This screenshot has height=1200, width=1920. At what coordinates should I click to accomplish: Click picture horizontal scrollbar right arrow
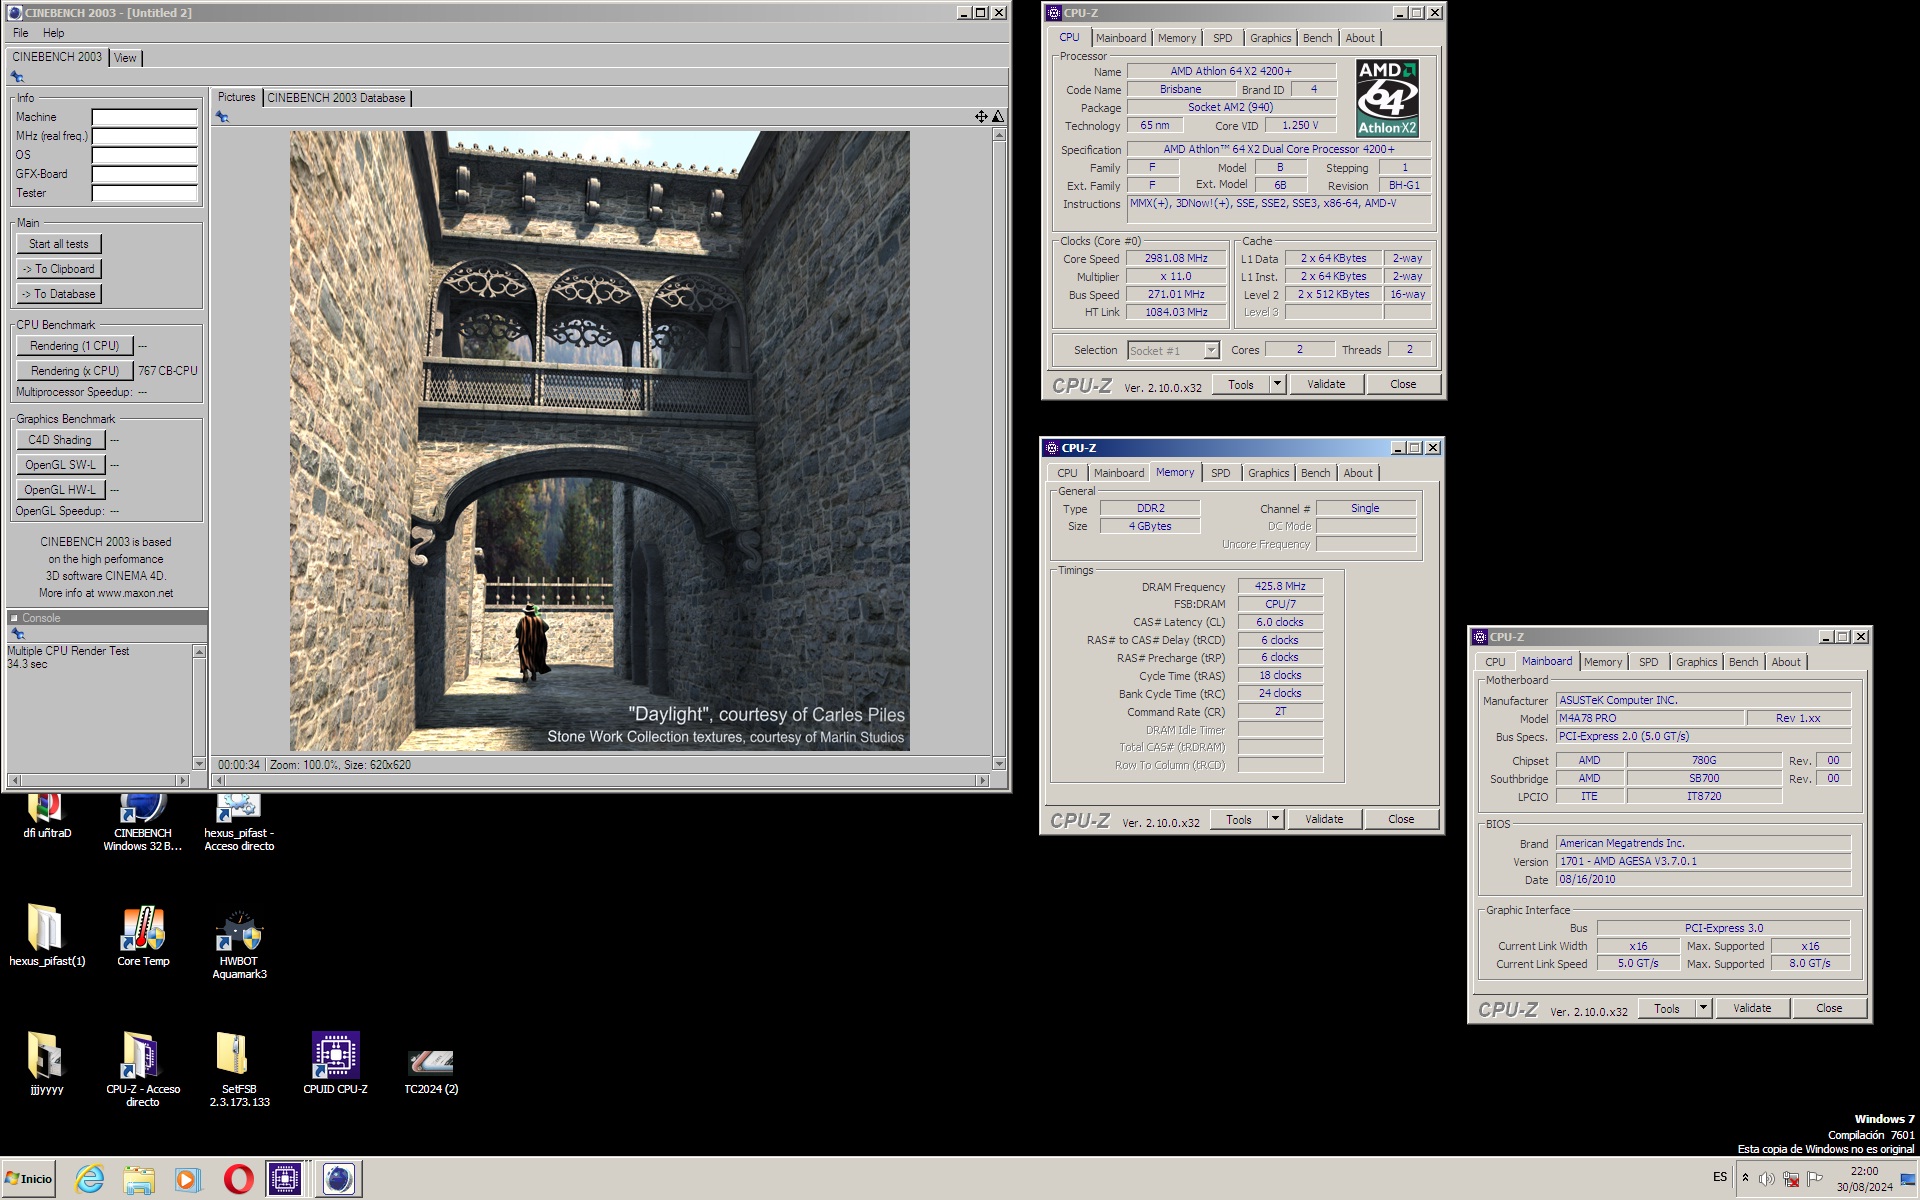(x=983, y=780)
